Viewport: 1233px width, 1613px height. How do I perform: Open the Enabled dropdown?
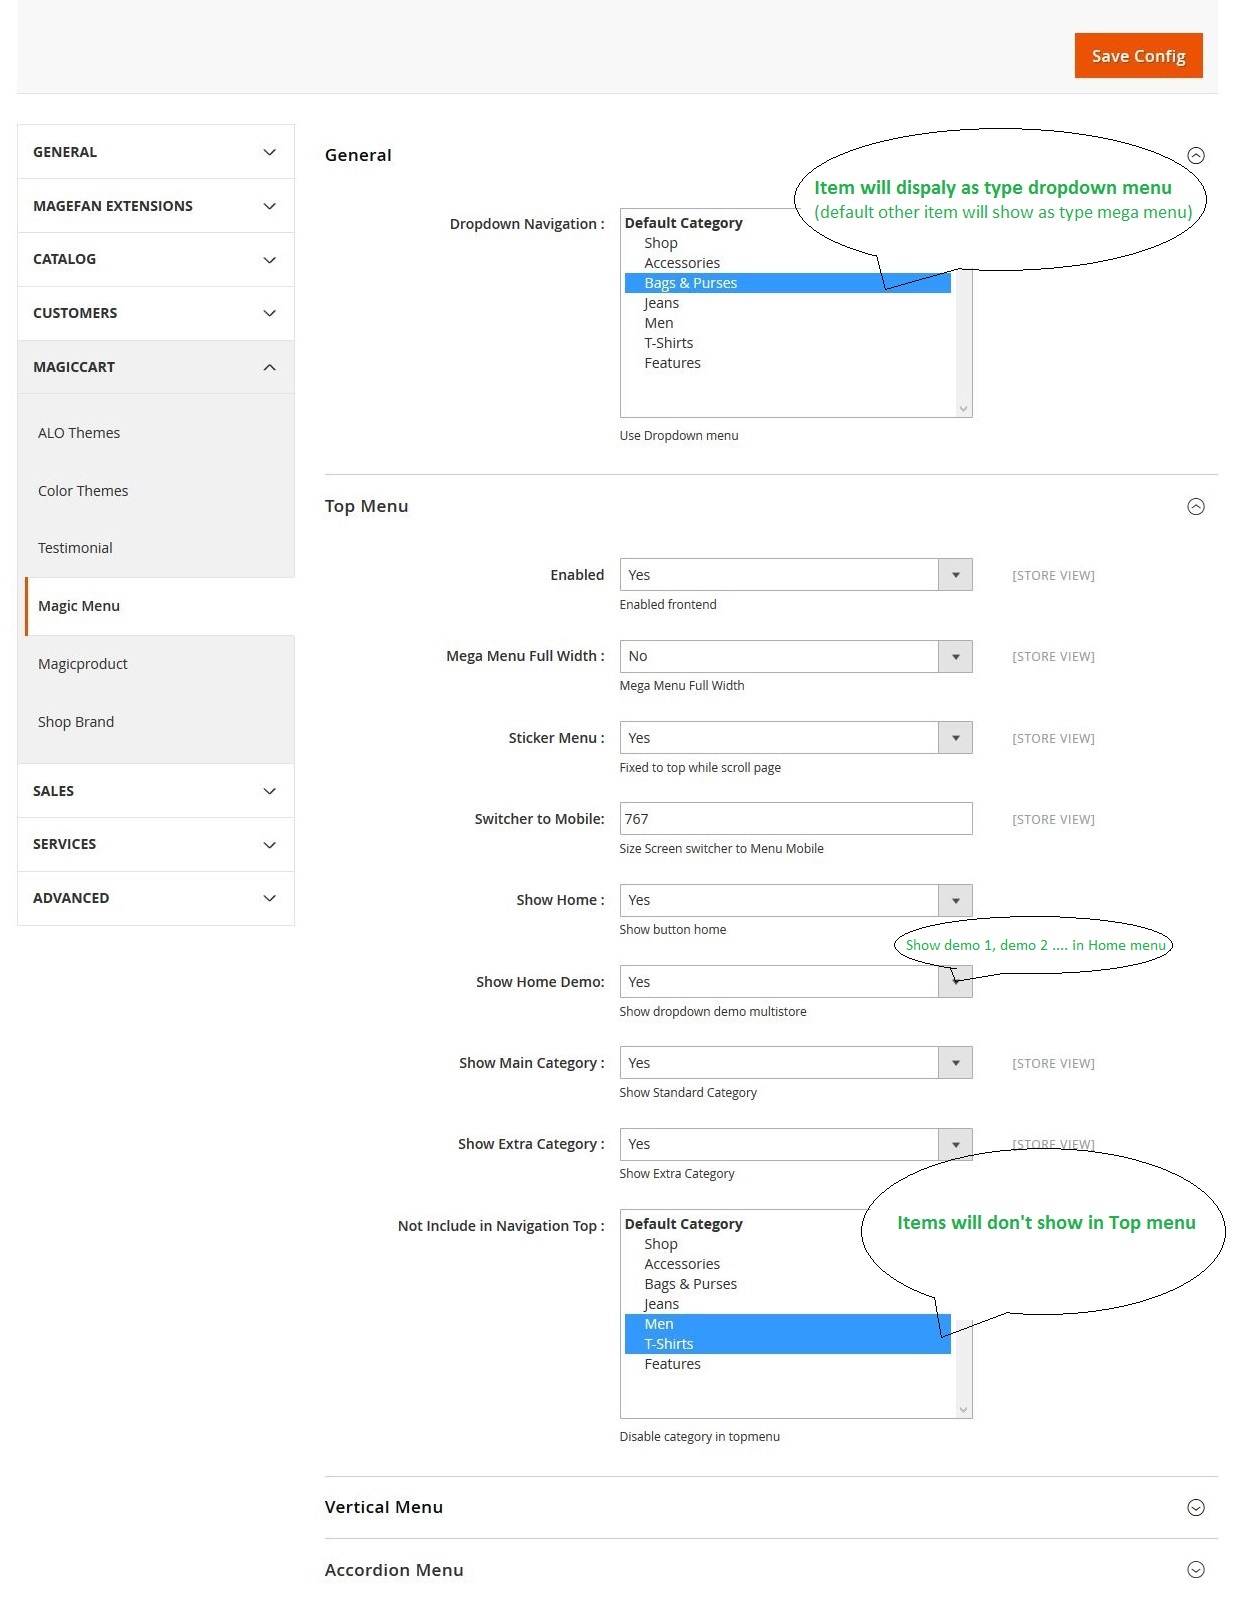pyautogui.click(x=795, y=575)
